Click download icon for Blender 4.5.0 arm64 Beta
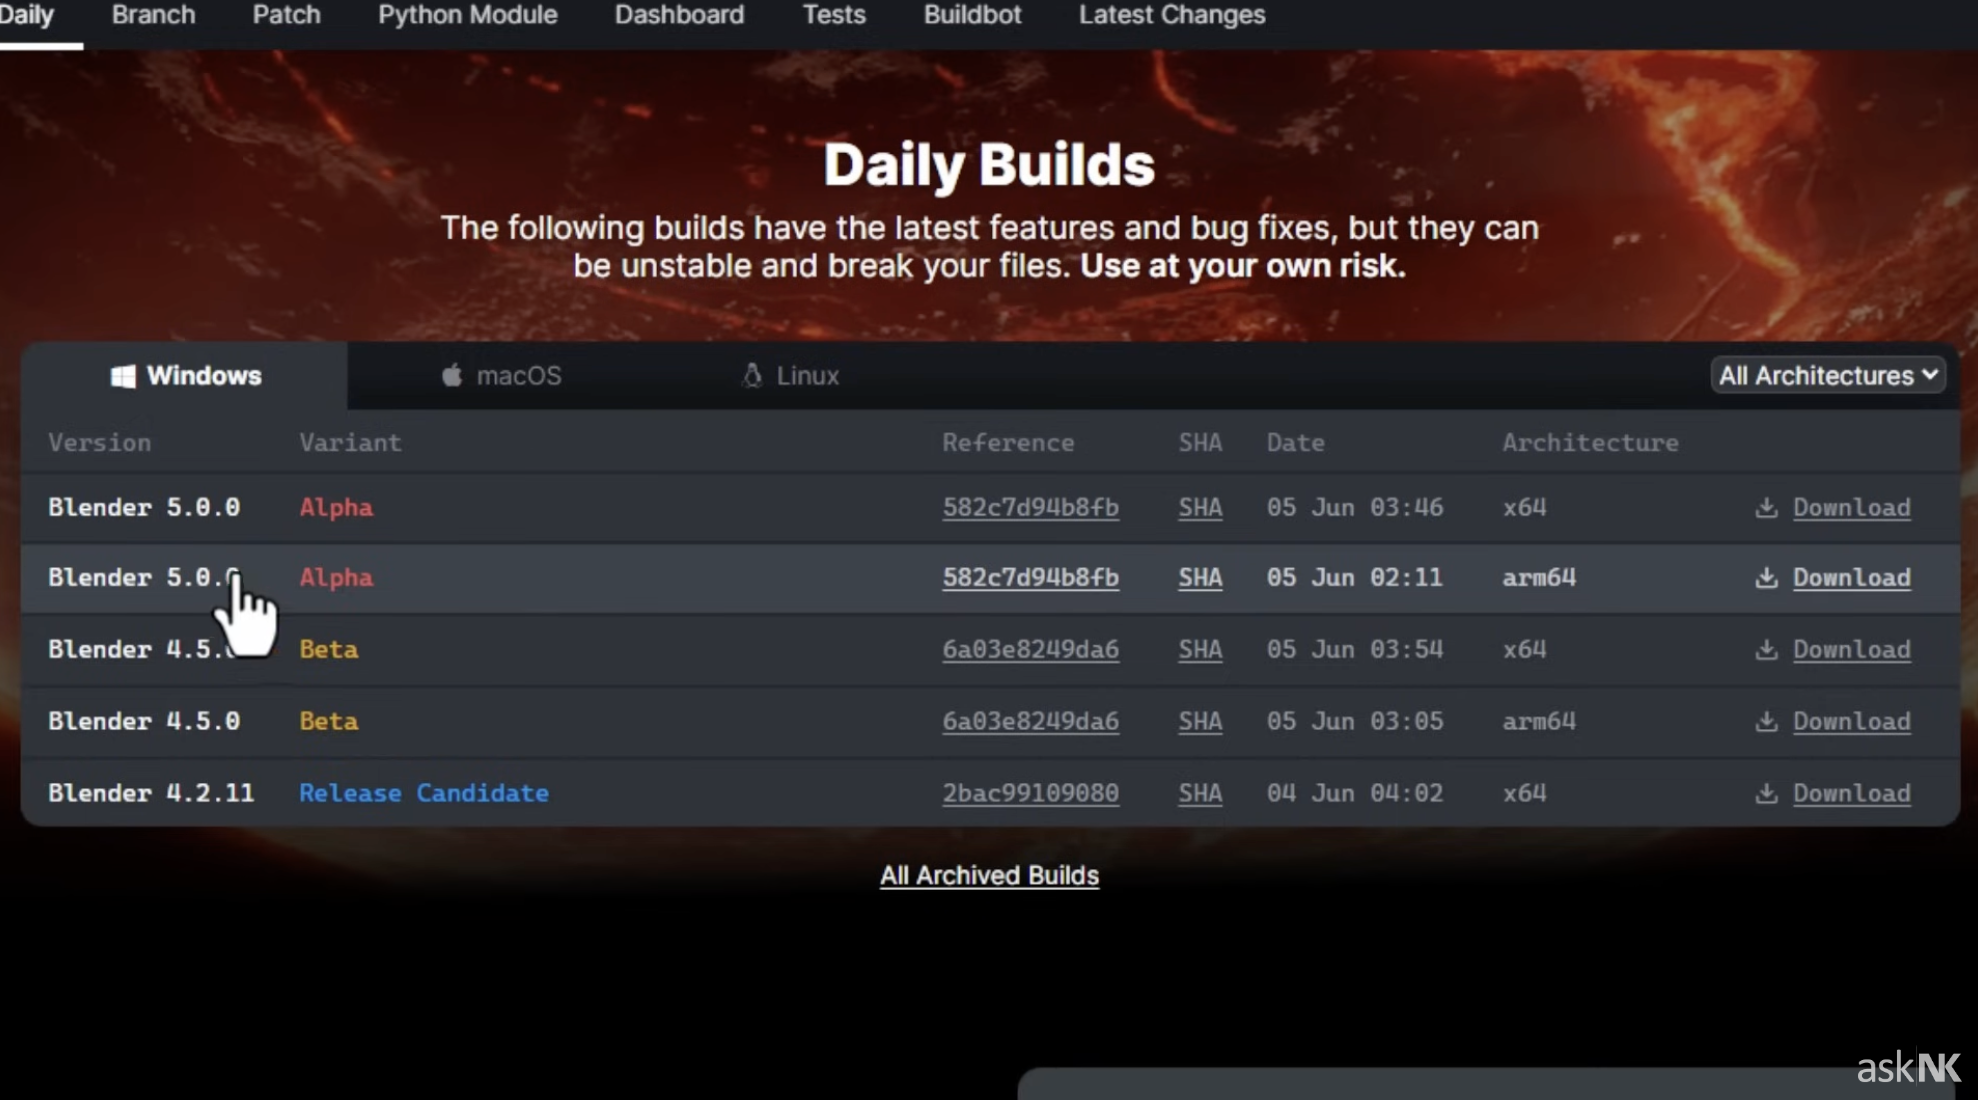The height and width of the screenshot is (1100, 1978). (x=1766, y=722)
